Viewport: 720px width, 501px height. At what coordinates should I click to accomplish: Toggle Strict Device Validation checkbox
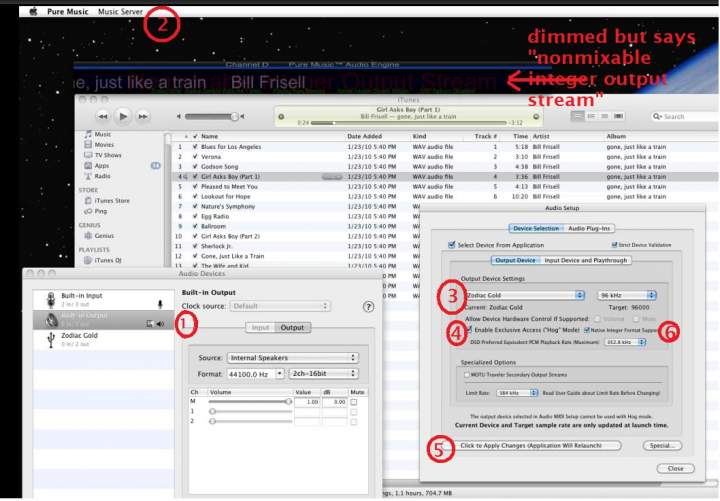[x=614, y=245]
